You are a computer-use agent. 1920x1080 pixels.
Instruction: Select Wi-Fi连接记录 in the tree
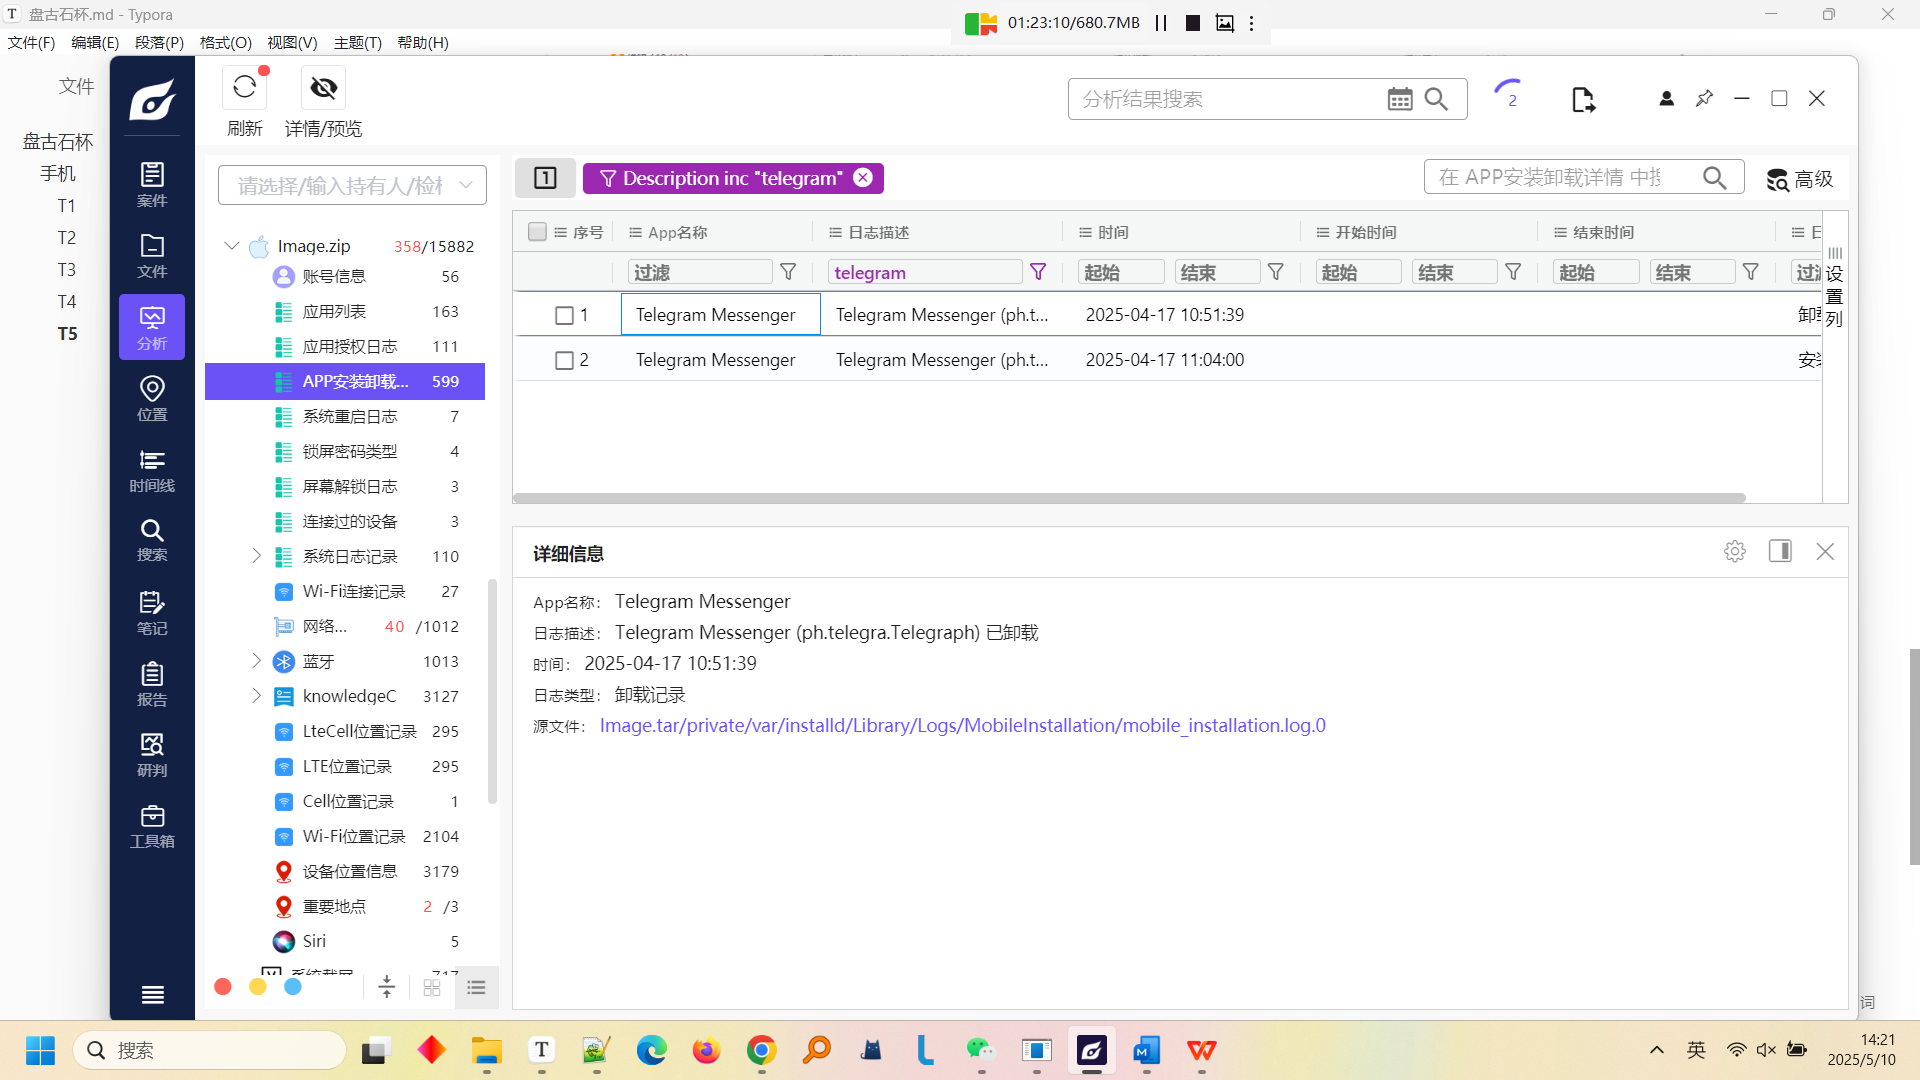point(345,591)
